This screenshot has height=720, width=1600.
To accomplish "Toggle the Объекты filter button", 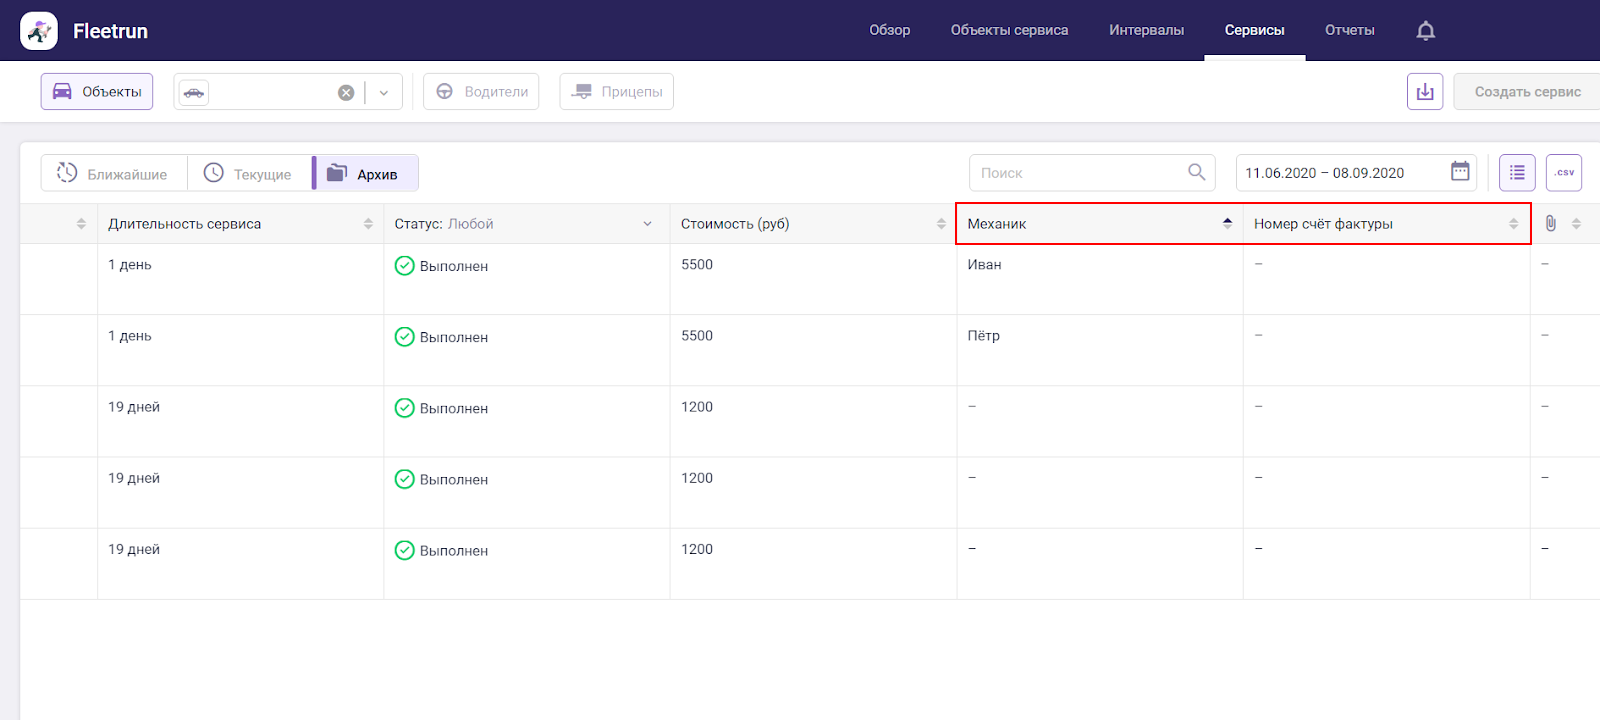I will click(x=97, y=92).
